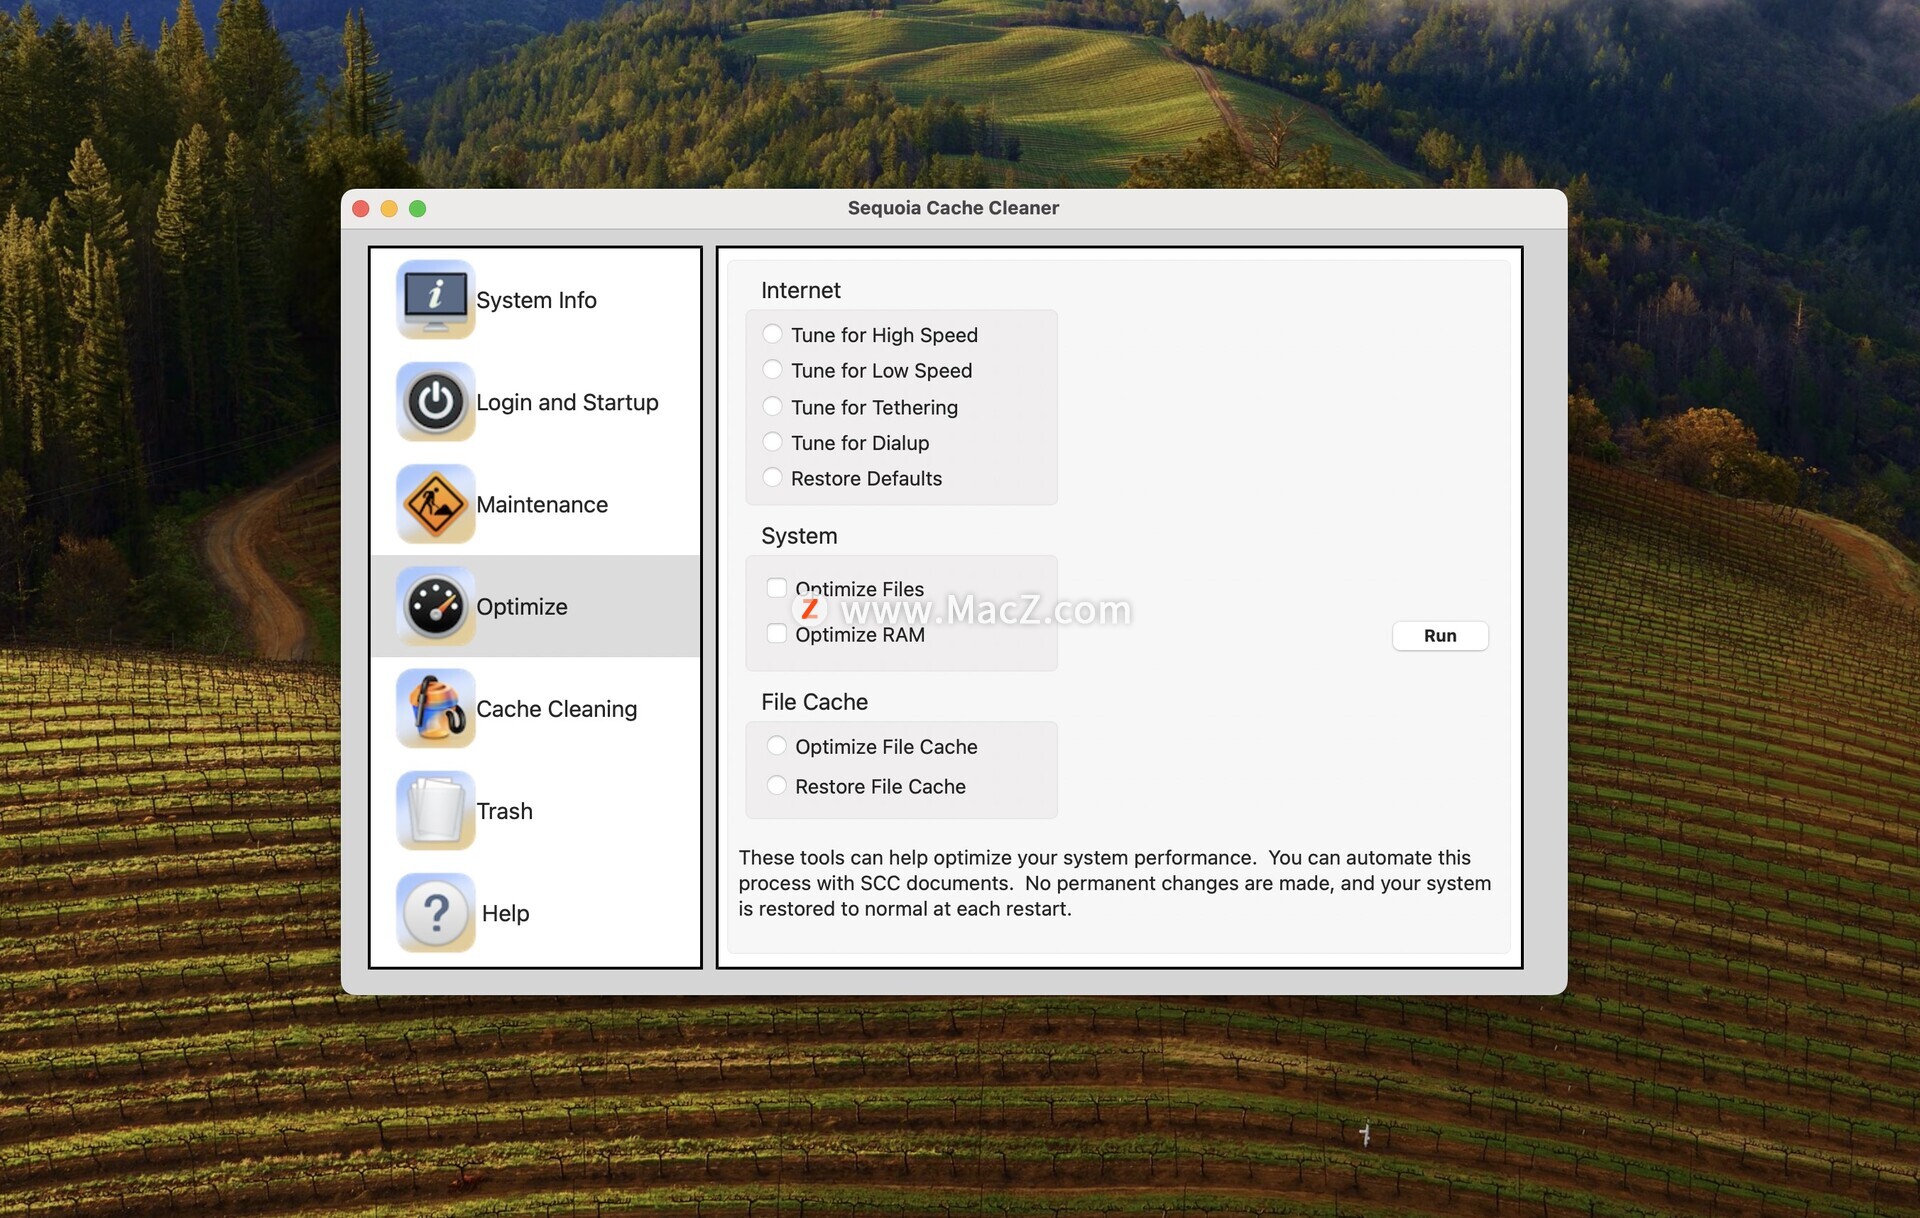Image resolution: width=1920 pixels, height=1218 pixels.
Task: Minimize the window with the yellow button
Action: click(389, 208)
